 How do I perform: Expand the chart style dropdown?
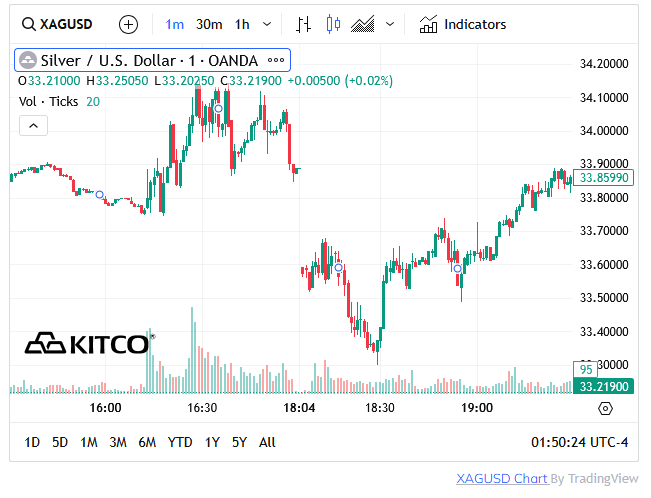(x=390, y=25)
